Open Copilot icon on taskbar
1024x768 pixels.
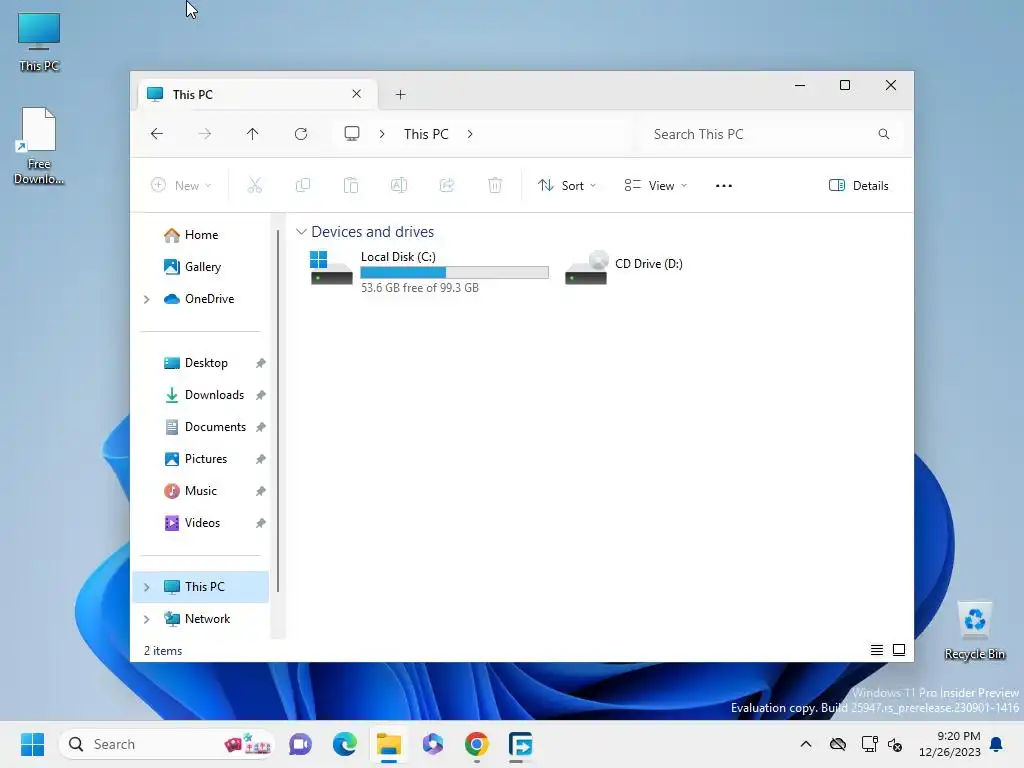[432, 744]
